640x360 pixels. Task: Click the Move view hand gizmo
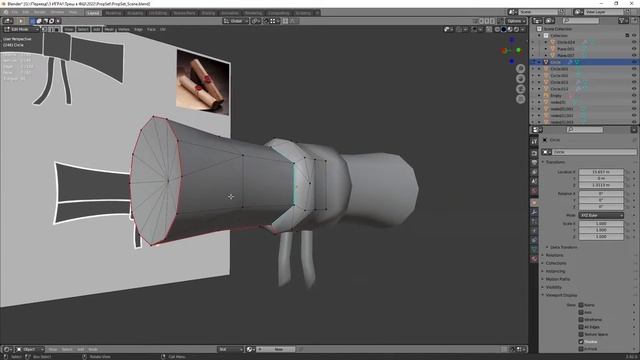[520, 79]
